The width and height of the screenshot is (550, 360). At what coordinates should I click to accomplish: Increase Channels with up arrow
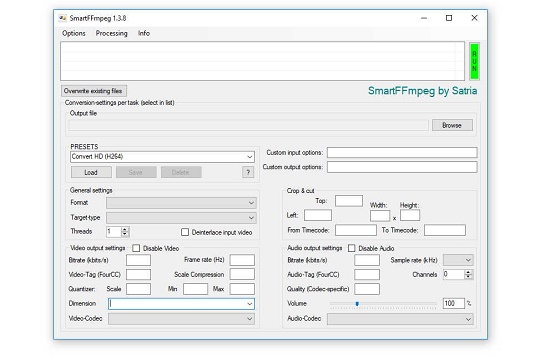[468, 272]
